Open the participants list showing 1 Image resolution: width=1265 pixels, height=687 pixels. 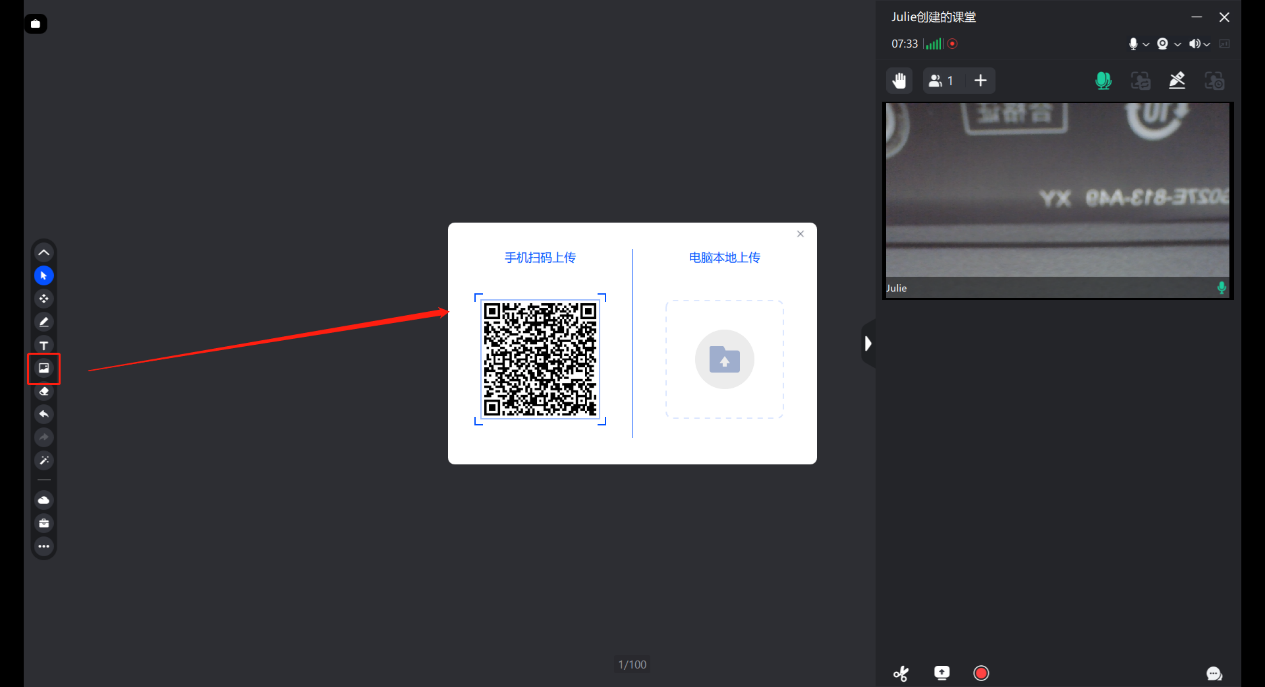(x=941, y=81)
